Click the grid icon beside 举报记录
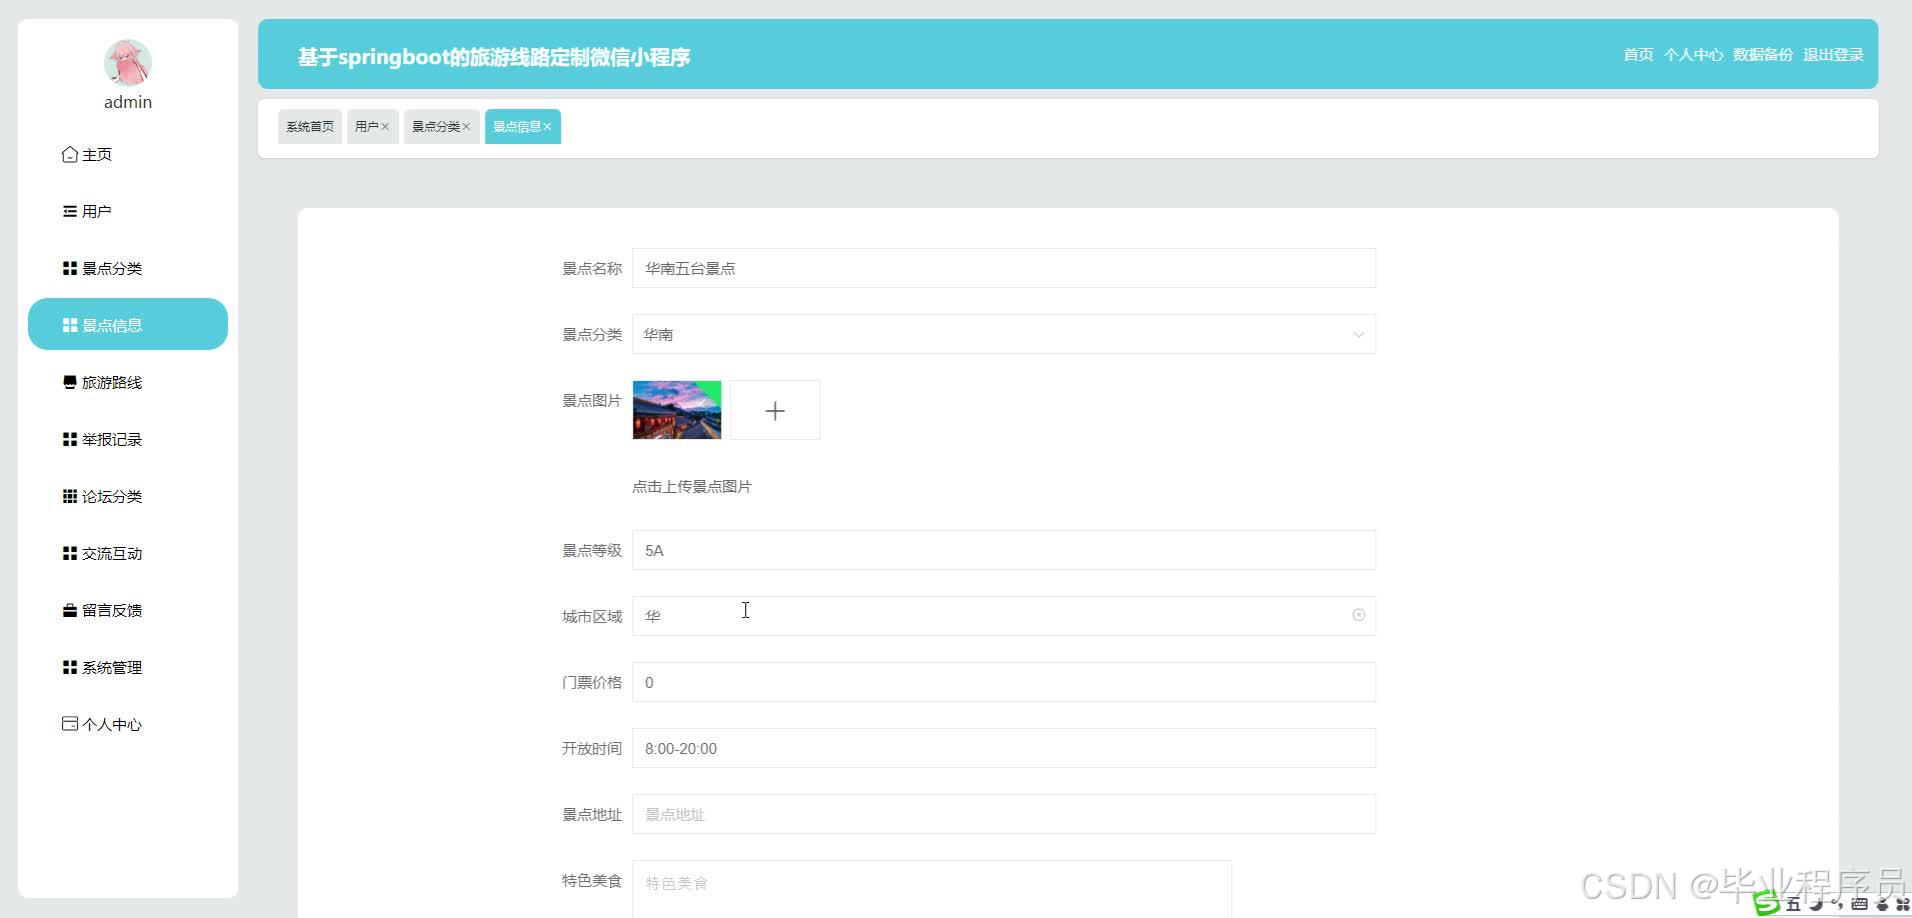 70,439
